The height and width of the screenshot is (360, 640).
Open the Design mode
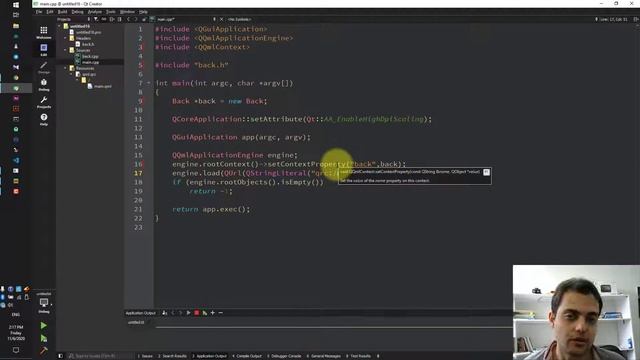pos(44,67)
